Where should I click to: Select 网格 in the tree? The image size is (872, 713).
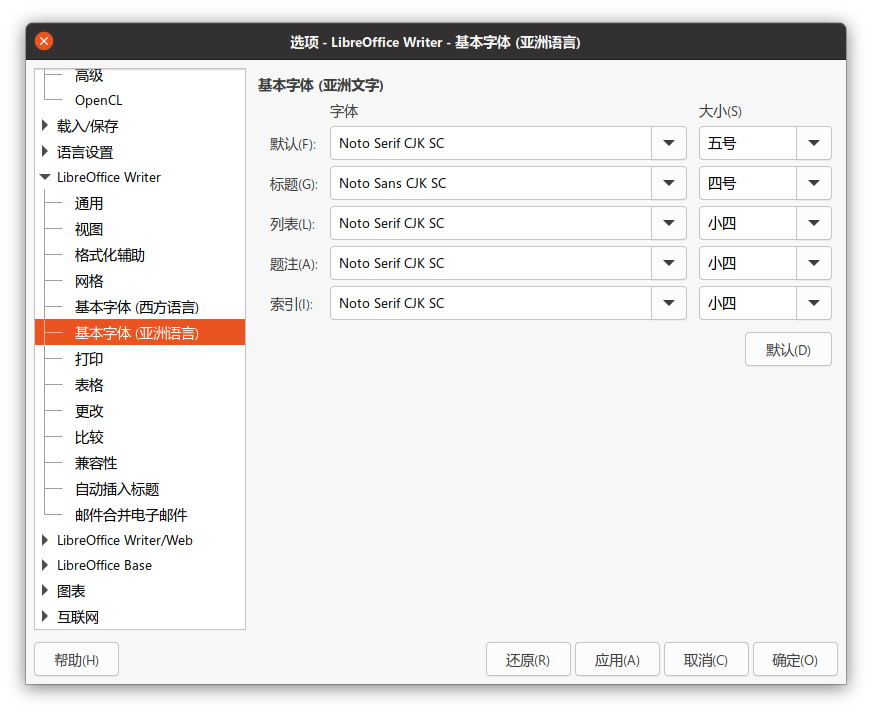point(89,281)
